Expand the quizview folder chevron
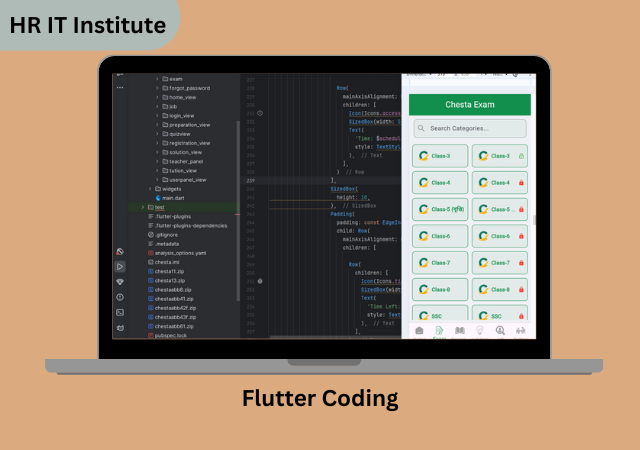This screenshot has width=640, height=450. coord(157,134)
